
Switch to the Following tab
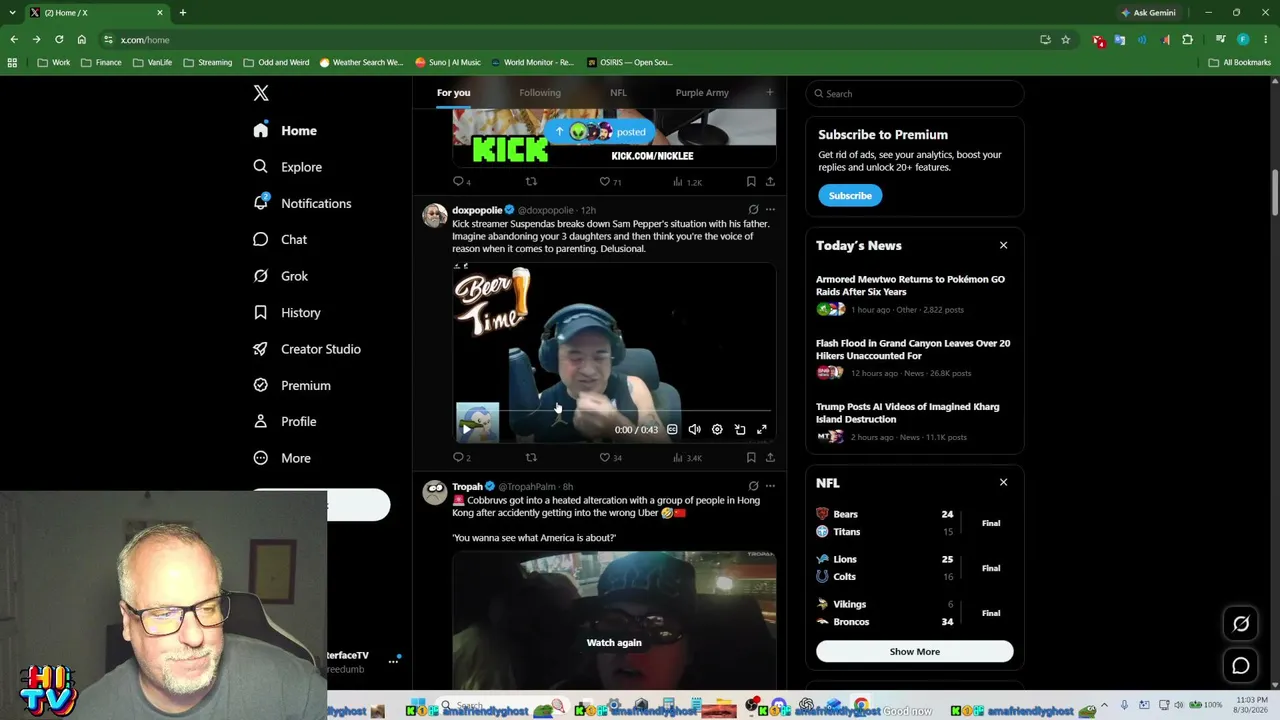pos(540,93)
